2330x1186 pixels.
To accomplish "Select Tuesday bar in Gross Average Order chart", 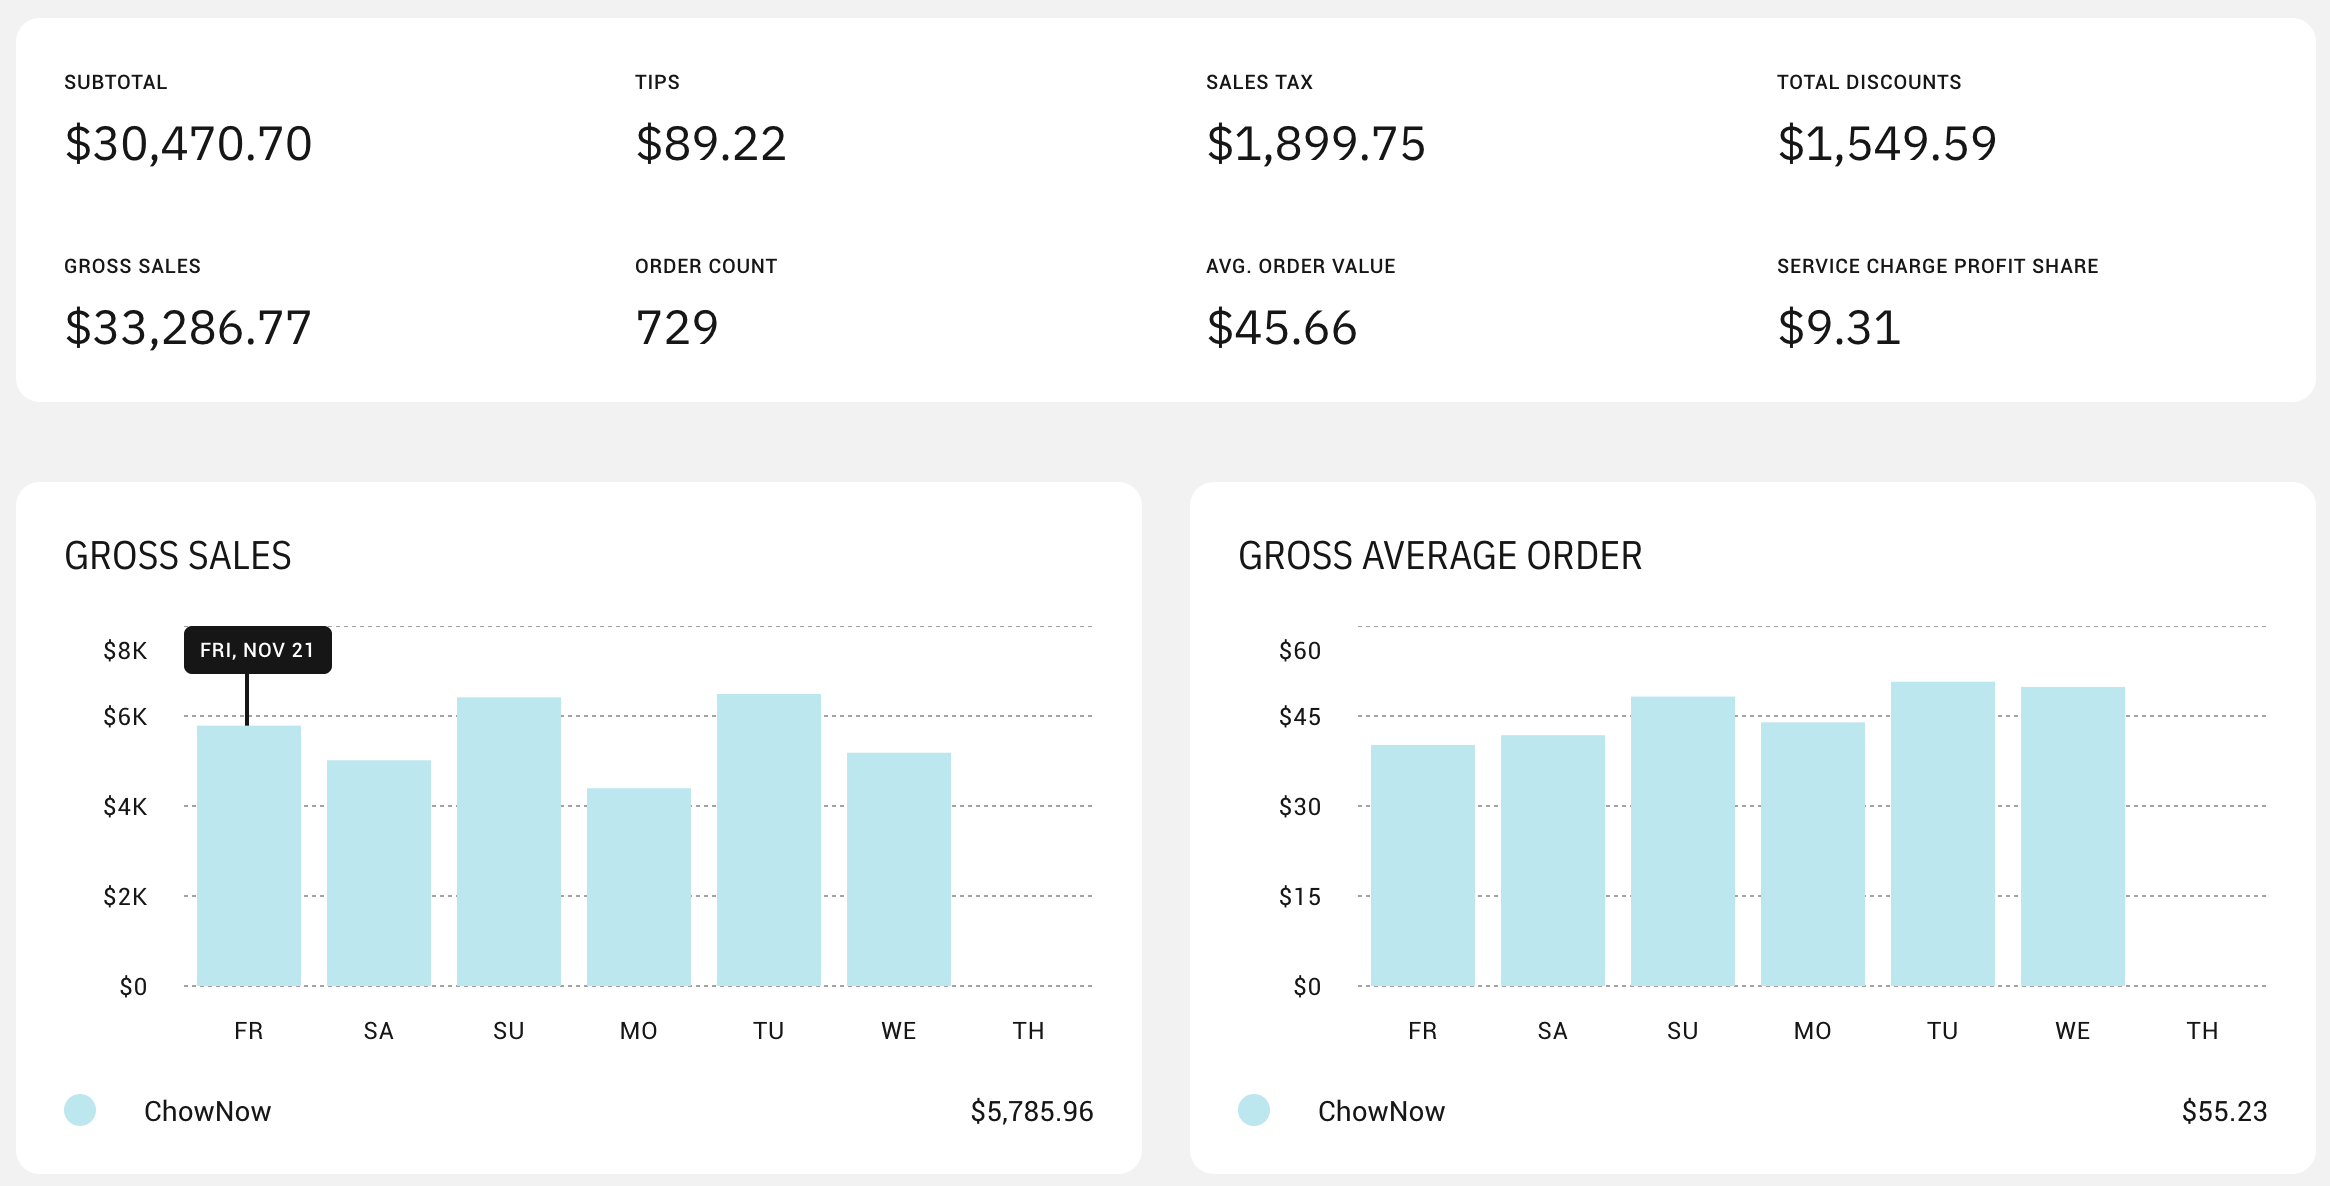I will [1942, 832].
